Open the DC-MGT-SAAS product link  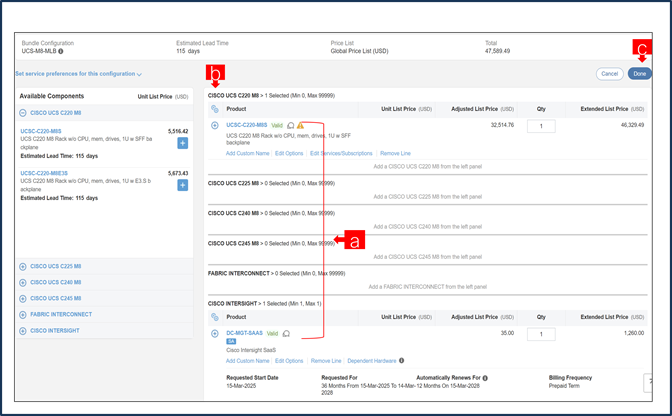[x=244, y=333]
